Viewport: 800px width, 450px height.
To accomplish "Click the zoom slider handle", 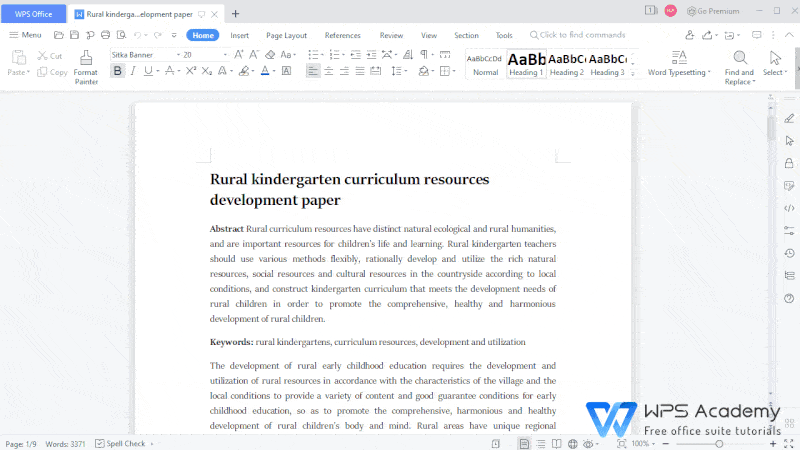I will click(719, 444).
